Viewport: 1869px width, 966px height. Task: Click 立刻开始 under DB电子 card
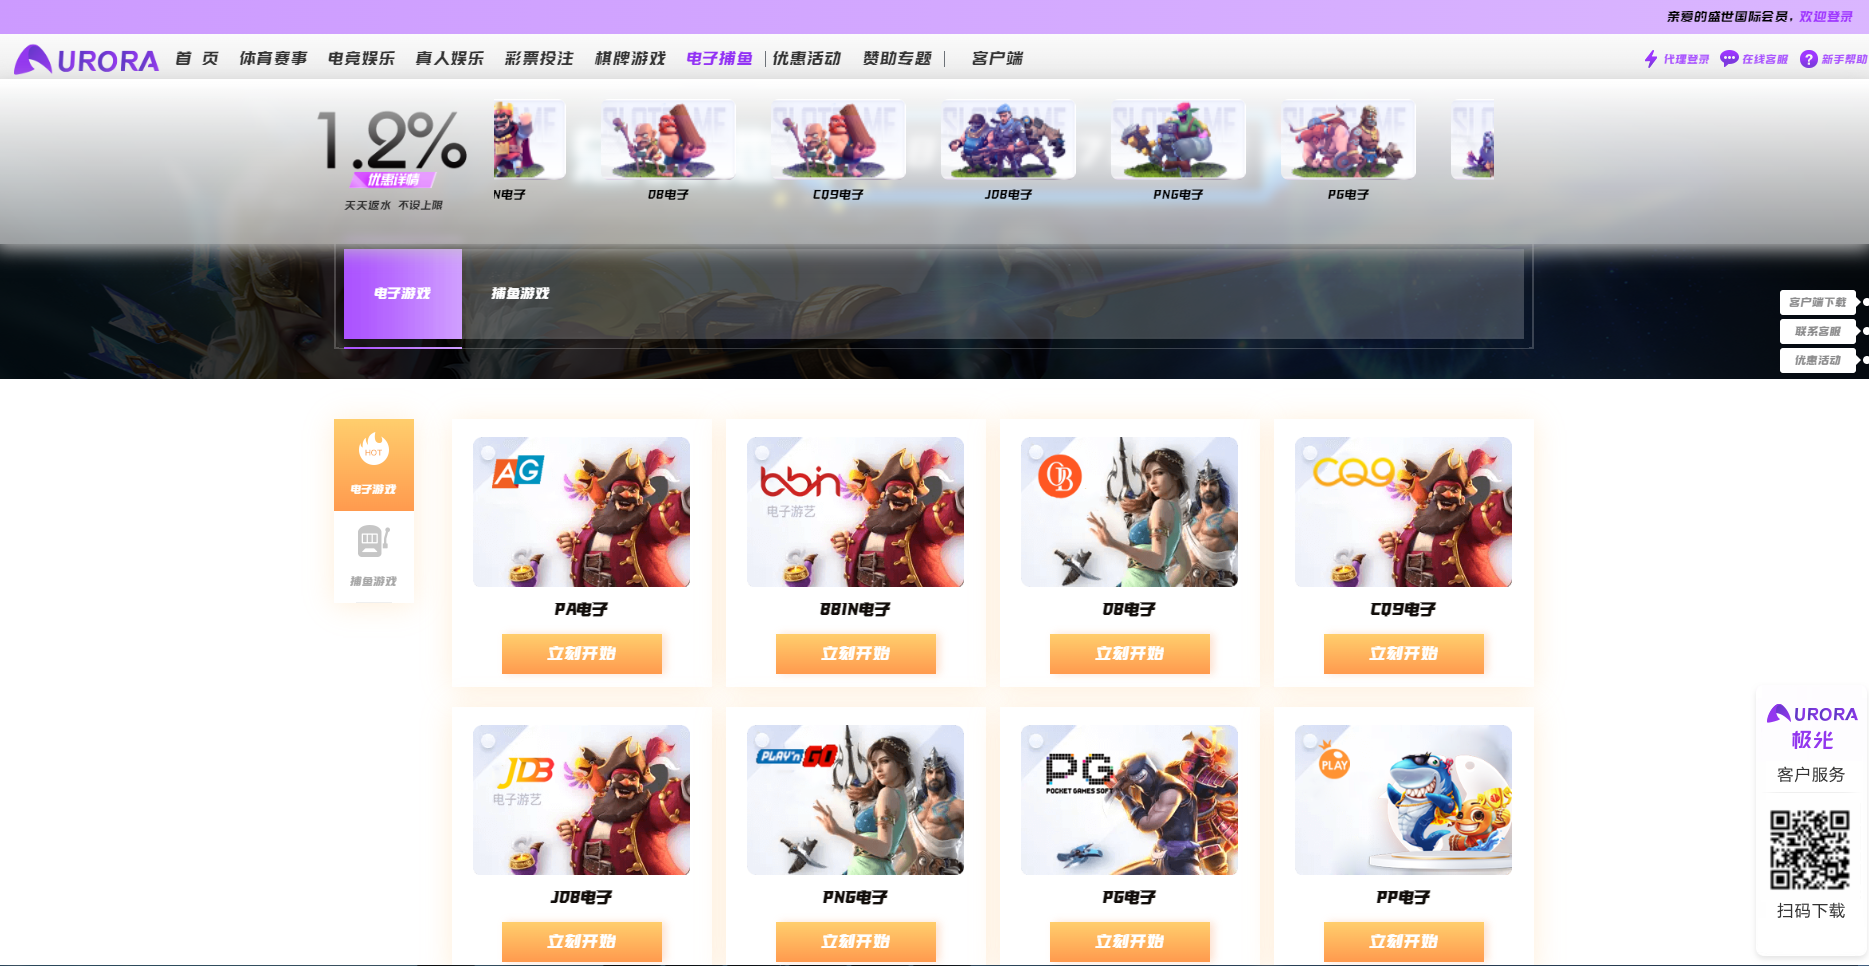pos(1130,654)
